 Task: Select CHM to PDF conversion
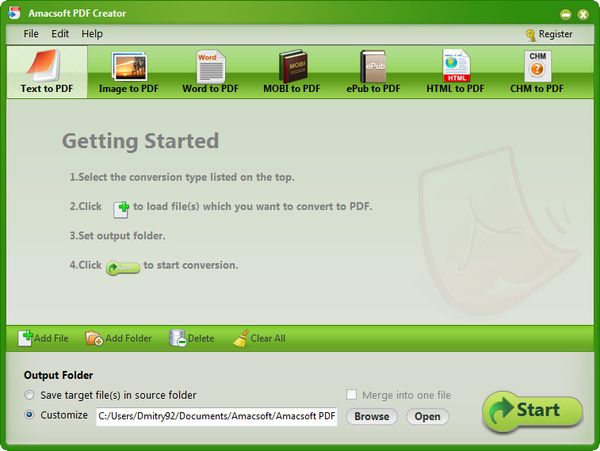(537, 72)
